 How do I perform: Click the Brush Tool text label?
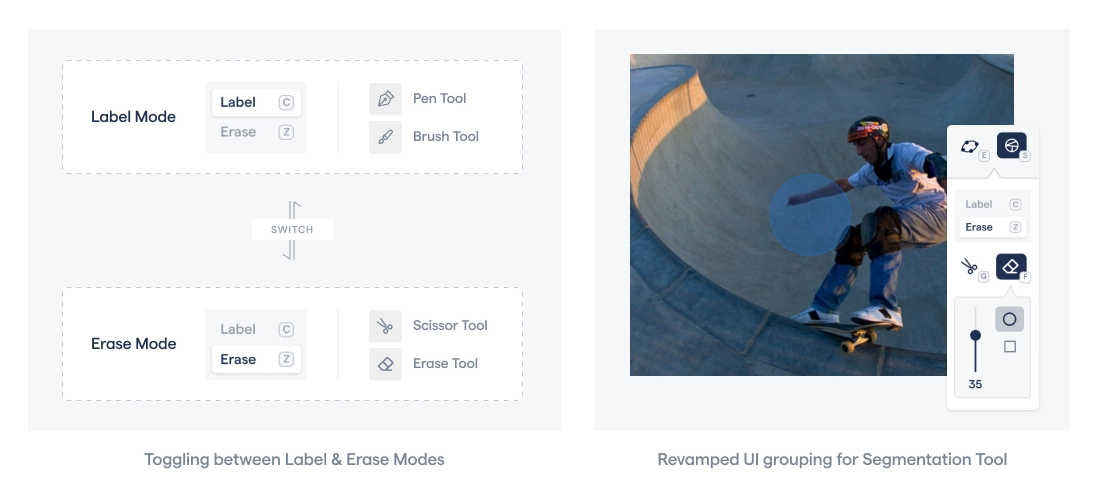pos(446,137)
